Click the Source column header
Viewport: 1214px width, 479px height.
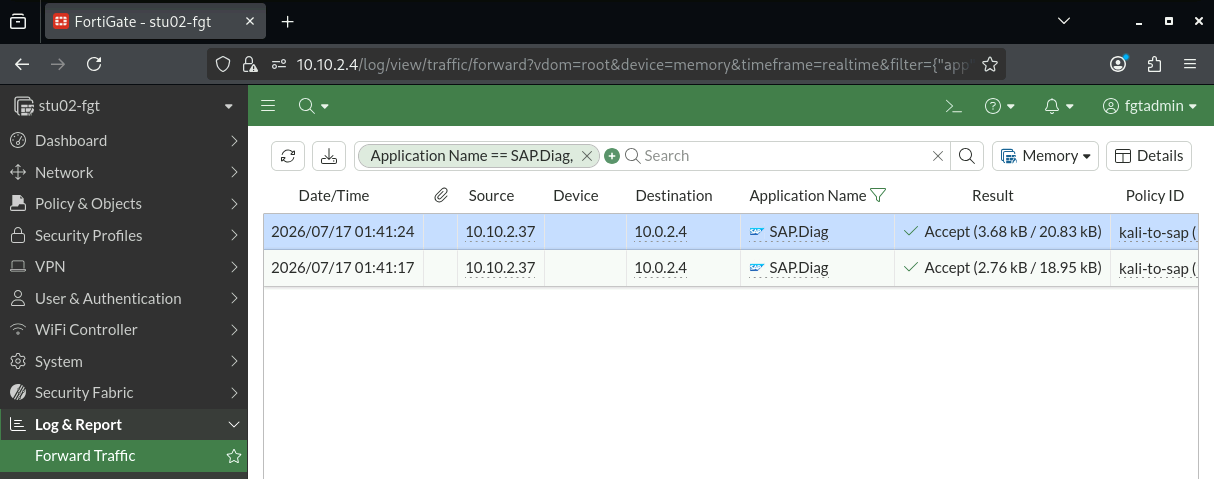(x=491, y=196)
